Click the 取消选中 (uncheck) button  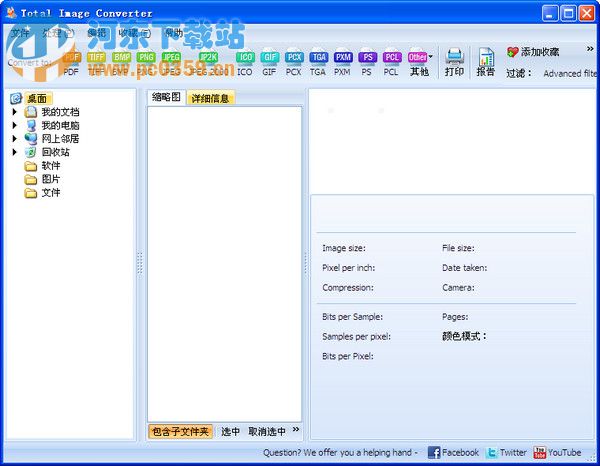[x=267, y=432]
